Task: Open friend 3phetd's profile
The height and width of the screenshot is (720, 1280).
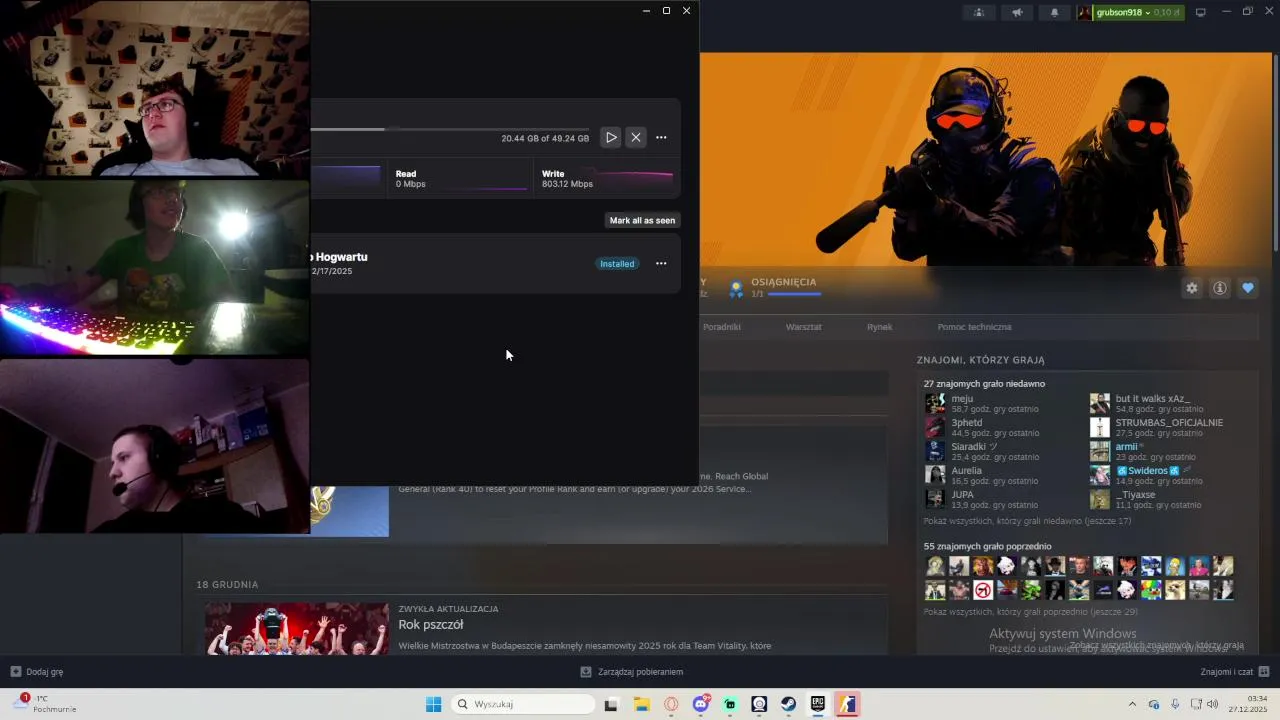Action: tap(967, 423)
